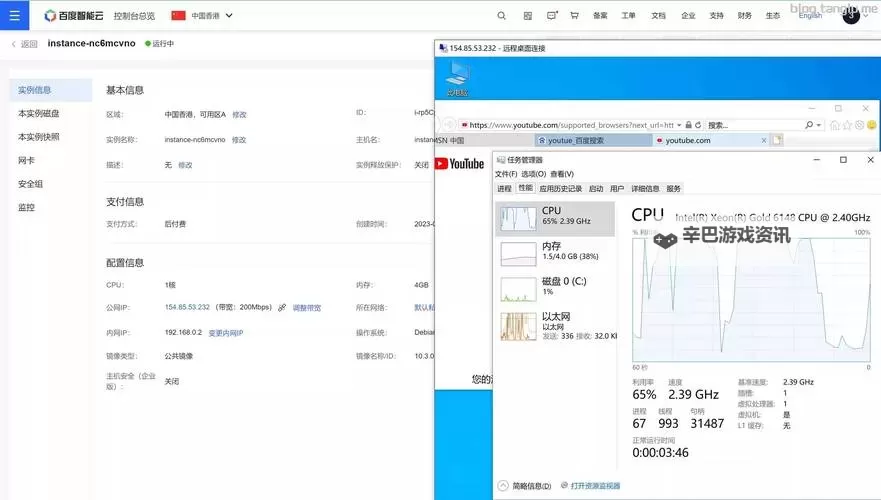Click the remote desktop connection title icon
881x500 pixels.
[x=443, y=48]
